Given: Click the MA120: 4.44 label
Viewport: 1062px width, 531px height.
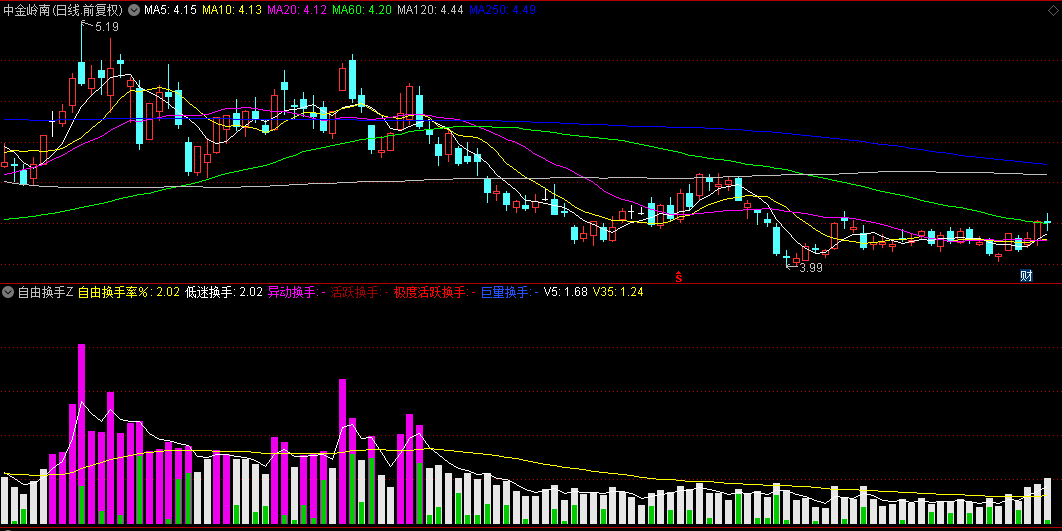Looking at the screenshot, I should click(x=430, y=10).
